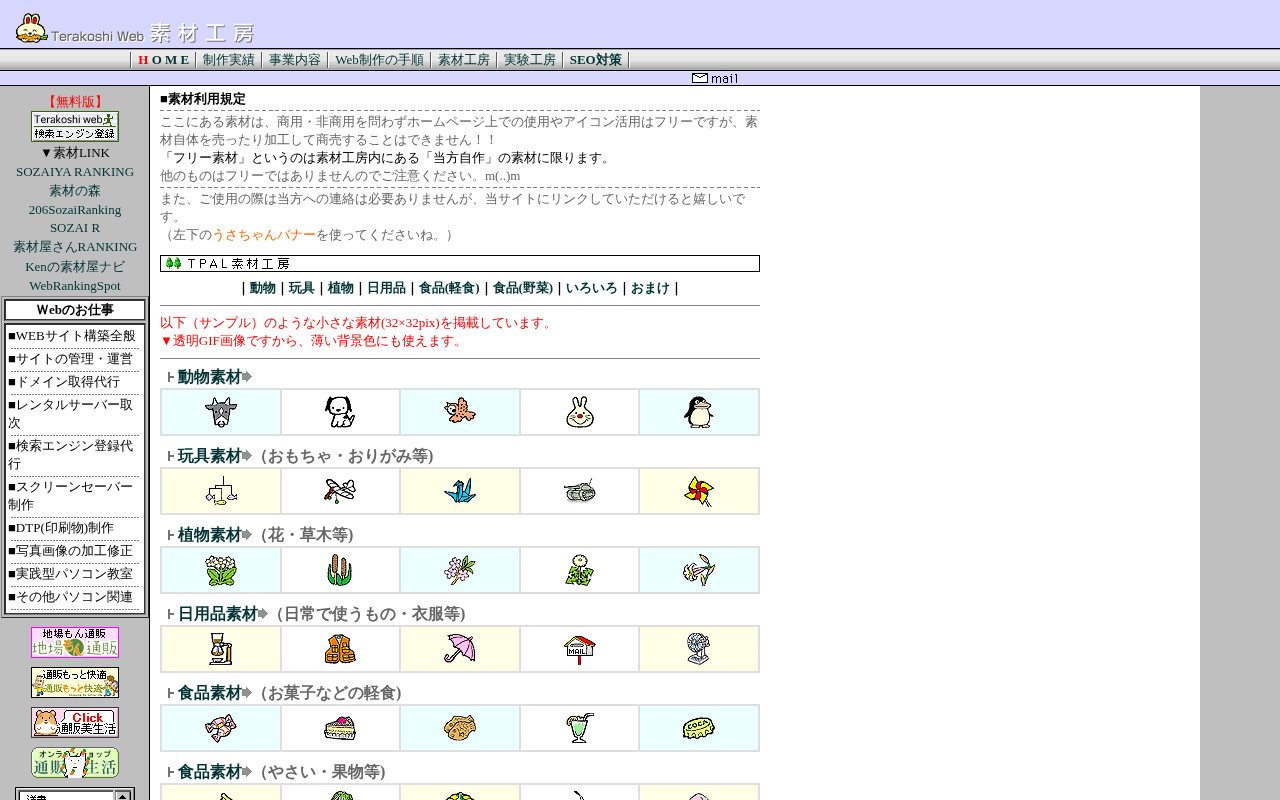Image resolution: width=1280 pixels, height=800 pixels.
Task: Select the cake slice icon
Action: (340, 728)
